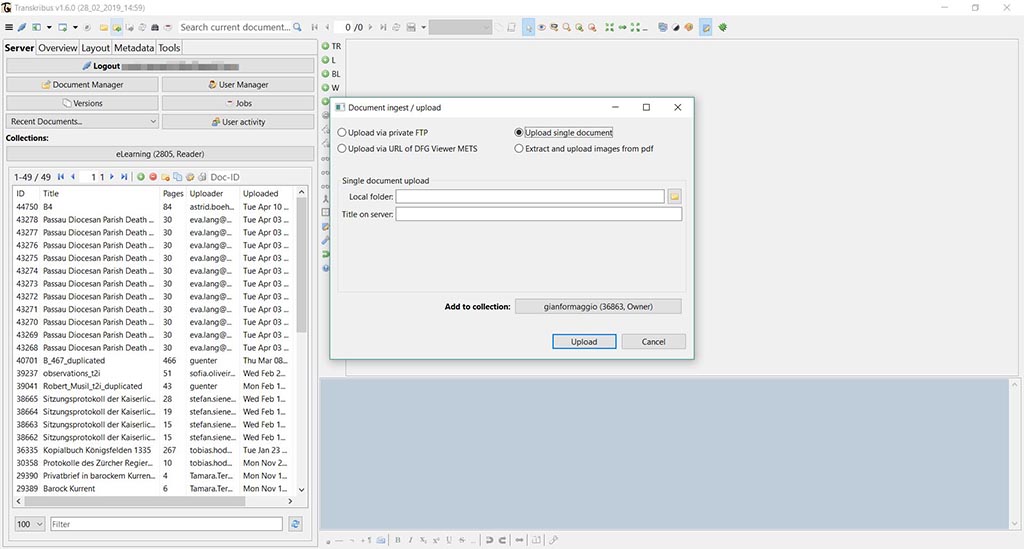Viewport: 1024px width, 549px height.
Task: Go to first page in main toolbar
Action: [x=315, y=27]
